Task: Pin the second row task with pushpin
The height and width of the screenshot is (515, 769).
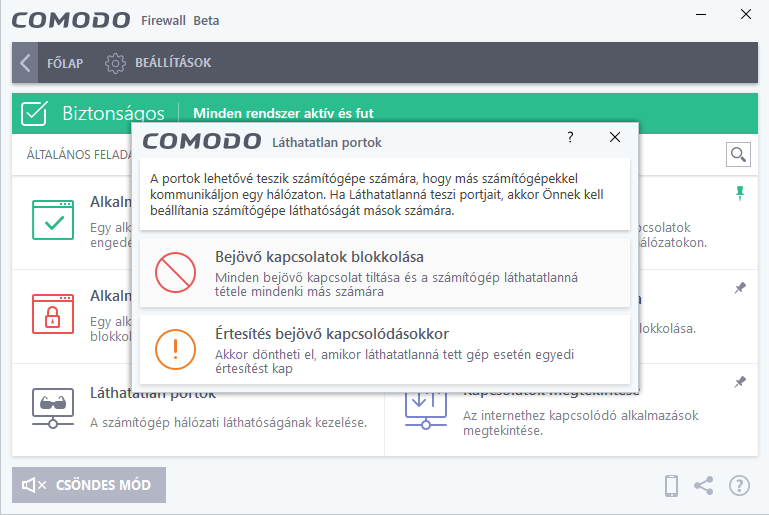Action: coord(740,288)
